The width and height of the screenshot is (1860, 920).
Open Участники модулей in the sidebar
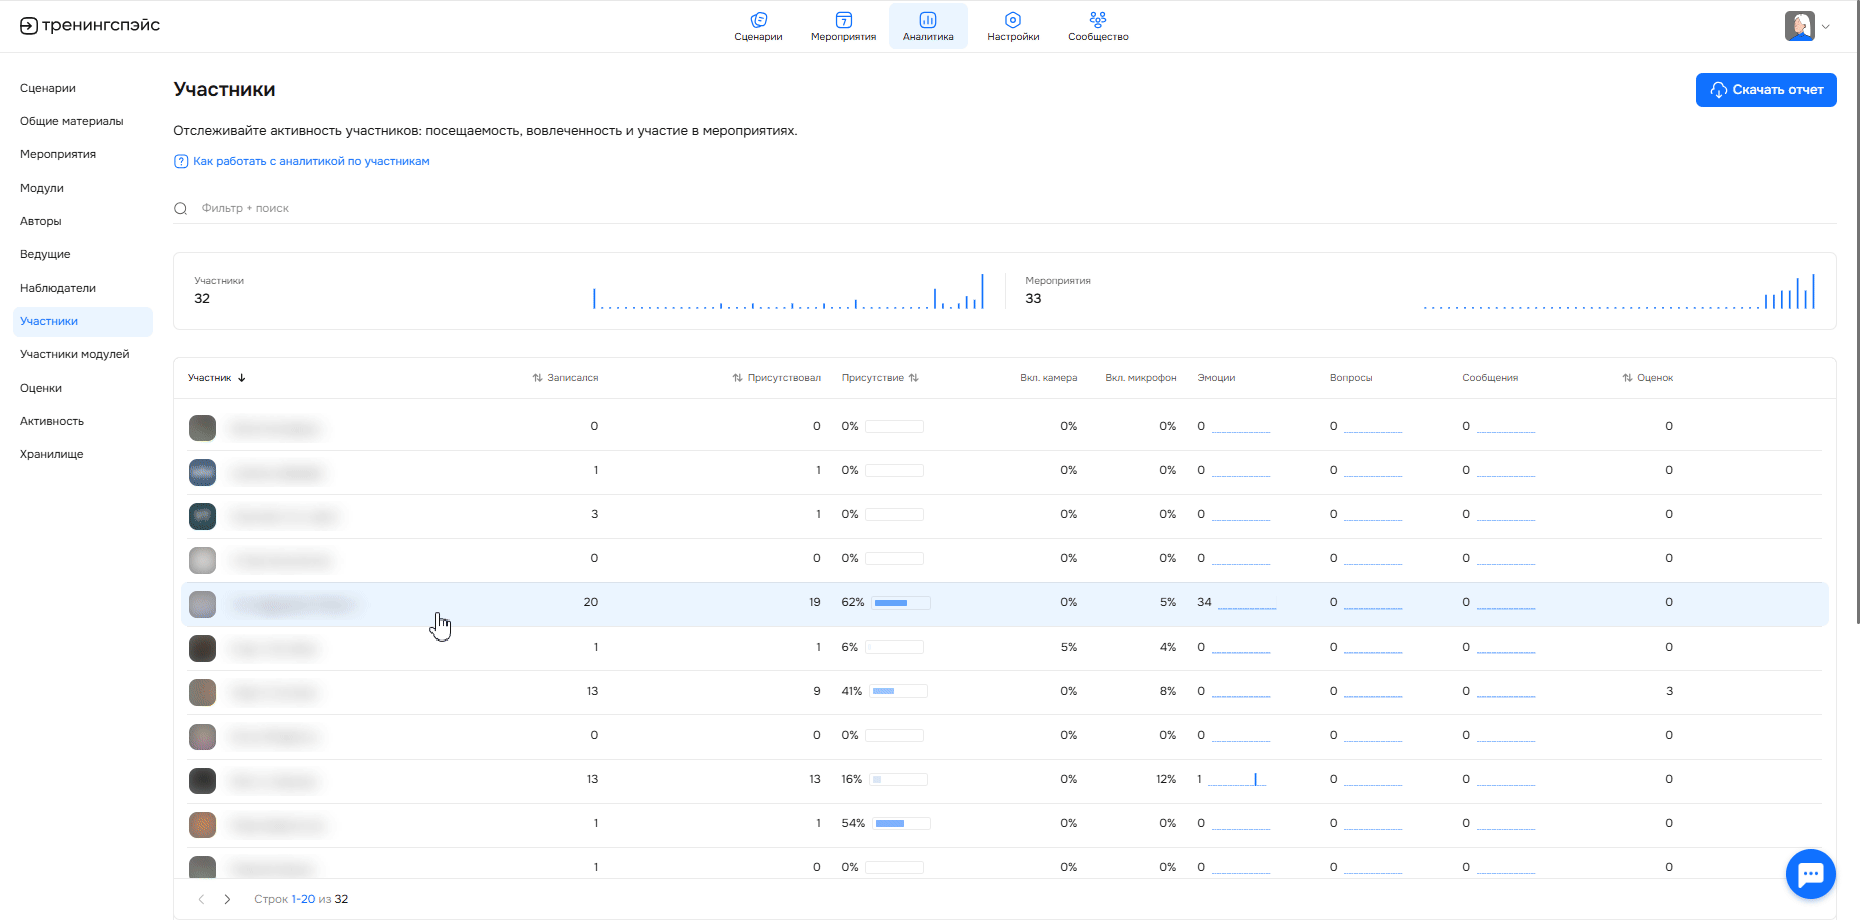point(75,354)
